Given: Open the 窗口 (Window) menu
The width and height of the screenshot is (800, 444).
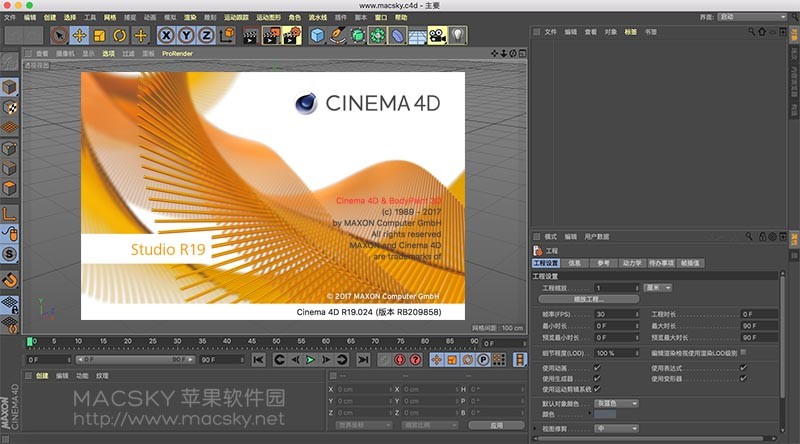Looking at the screenshot, I should [381, 17].
